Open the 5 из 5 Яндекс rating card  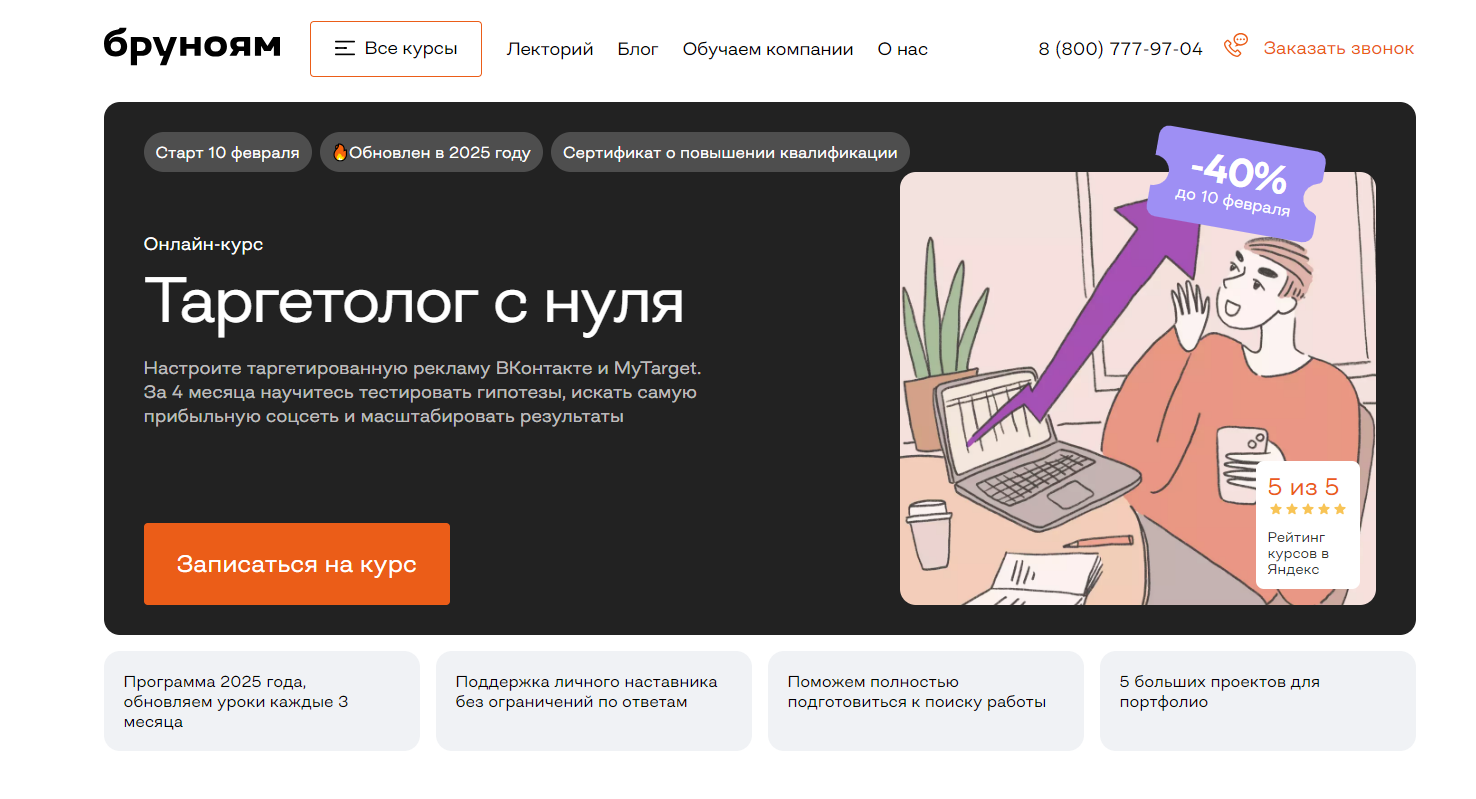[1308, 525]
